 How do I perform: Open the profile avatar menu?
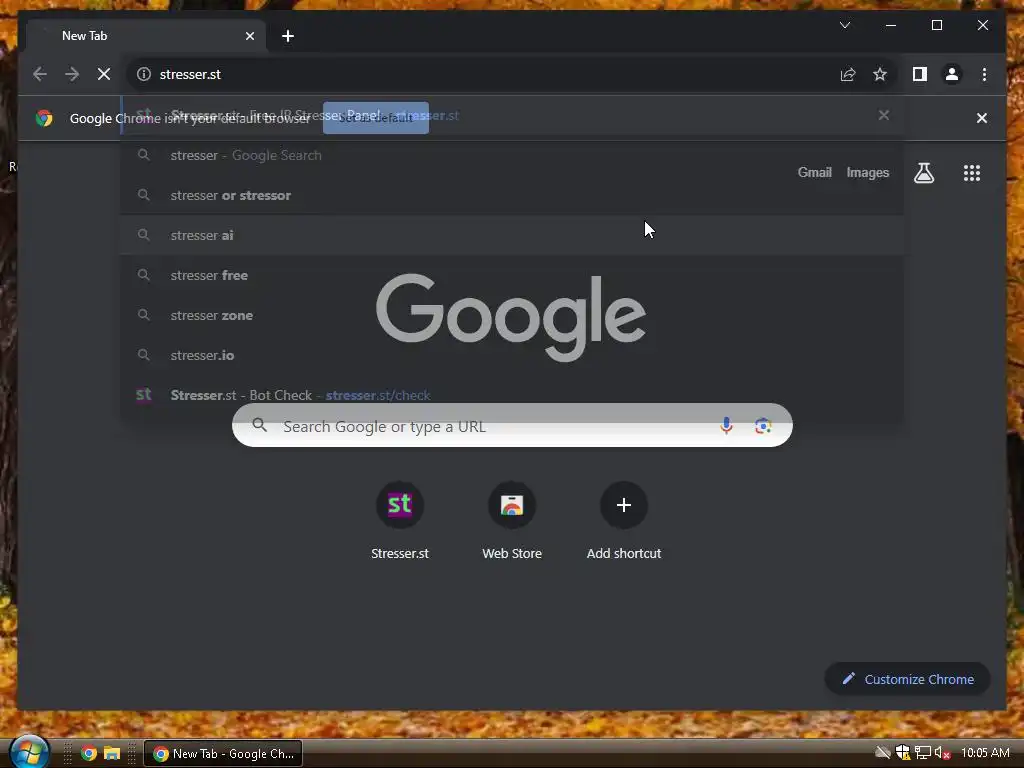(x=952, y=74)
